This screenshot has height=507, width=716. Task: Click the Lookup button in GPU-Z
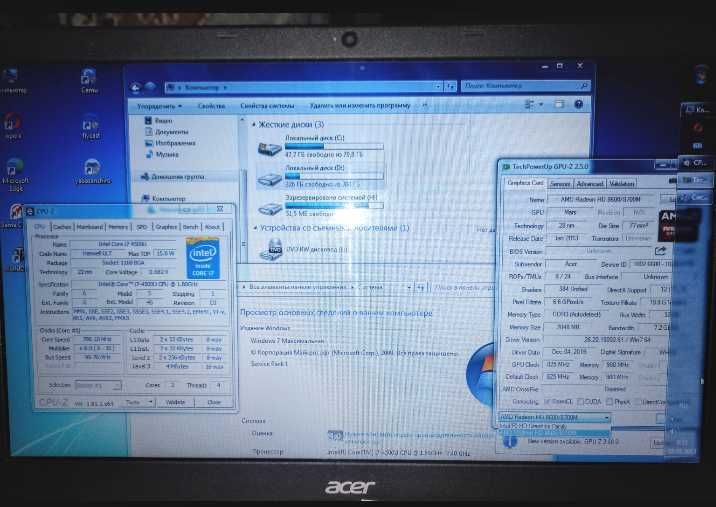pos(670,199)
